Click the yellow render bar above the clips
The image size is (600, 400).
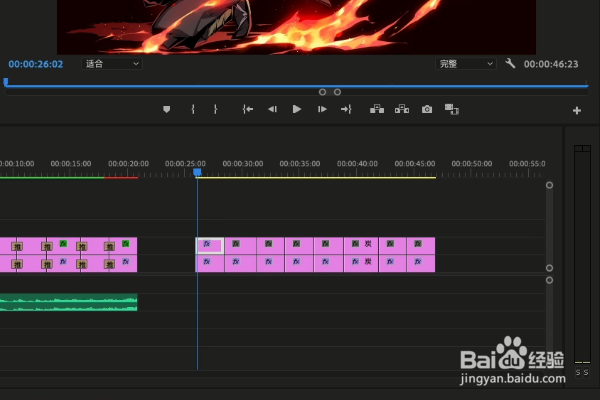(x=316, y=178)
